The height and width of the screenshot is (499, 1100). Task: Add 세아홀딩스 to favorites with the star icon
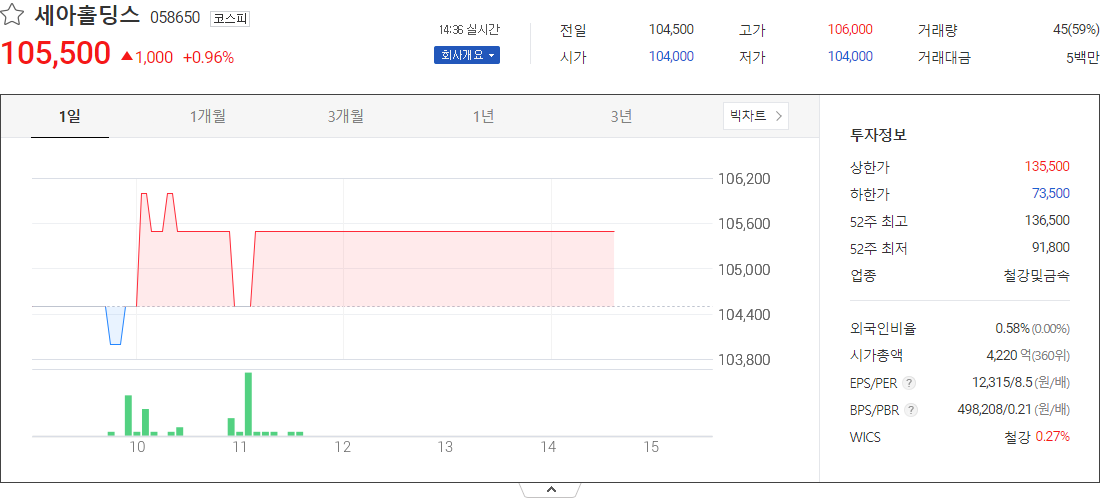13,15
